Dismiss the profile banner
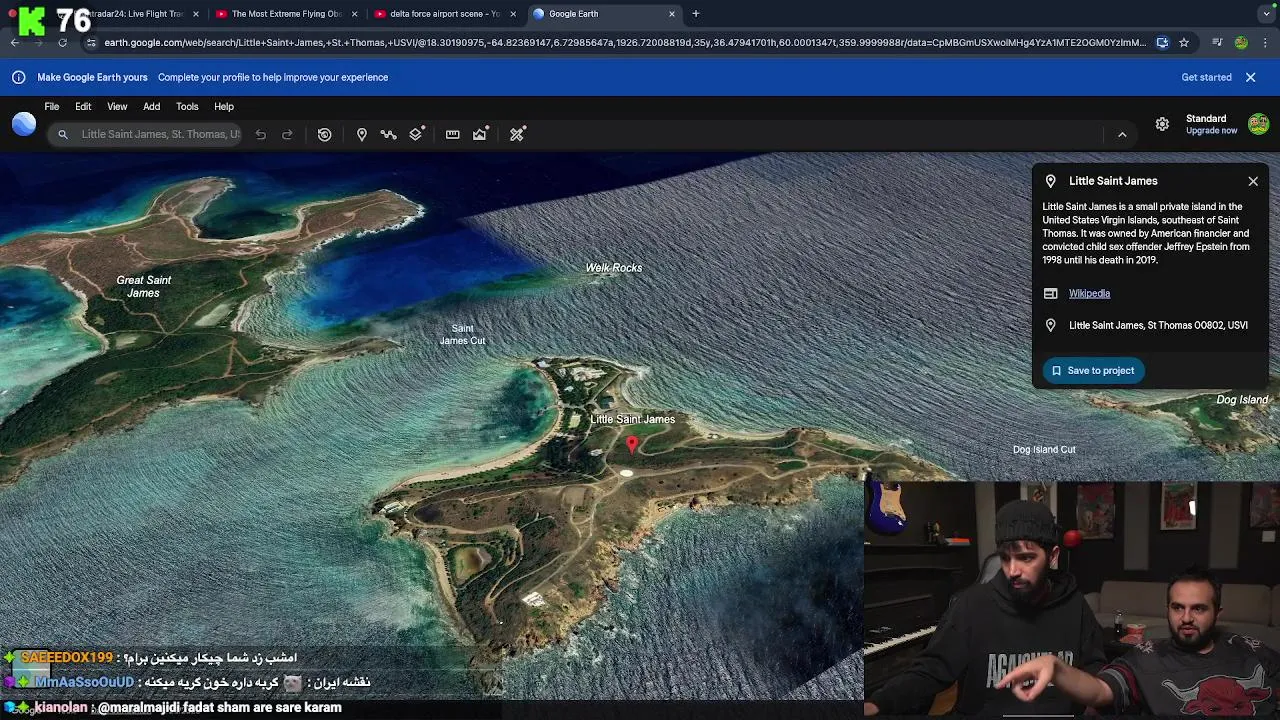This screenshot has width=1280, height=720. click(1250, 77)
